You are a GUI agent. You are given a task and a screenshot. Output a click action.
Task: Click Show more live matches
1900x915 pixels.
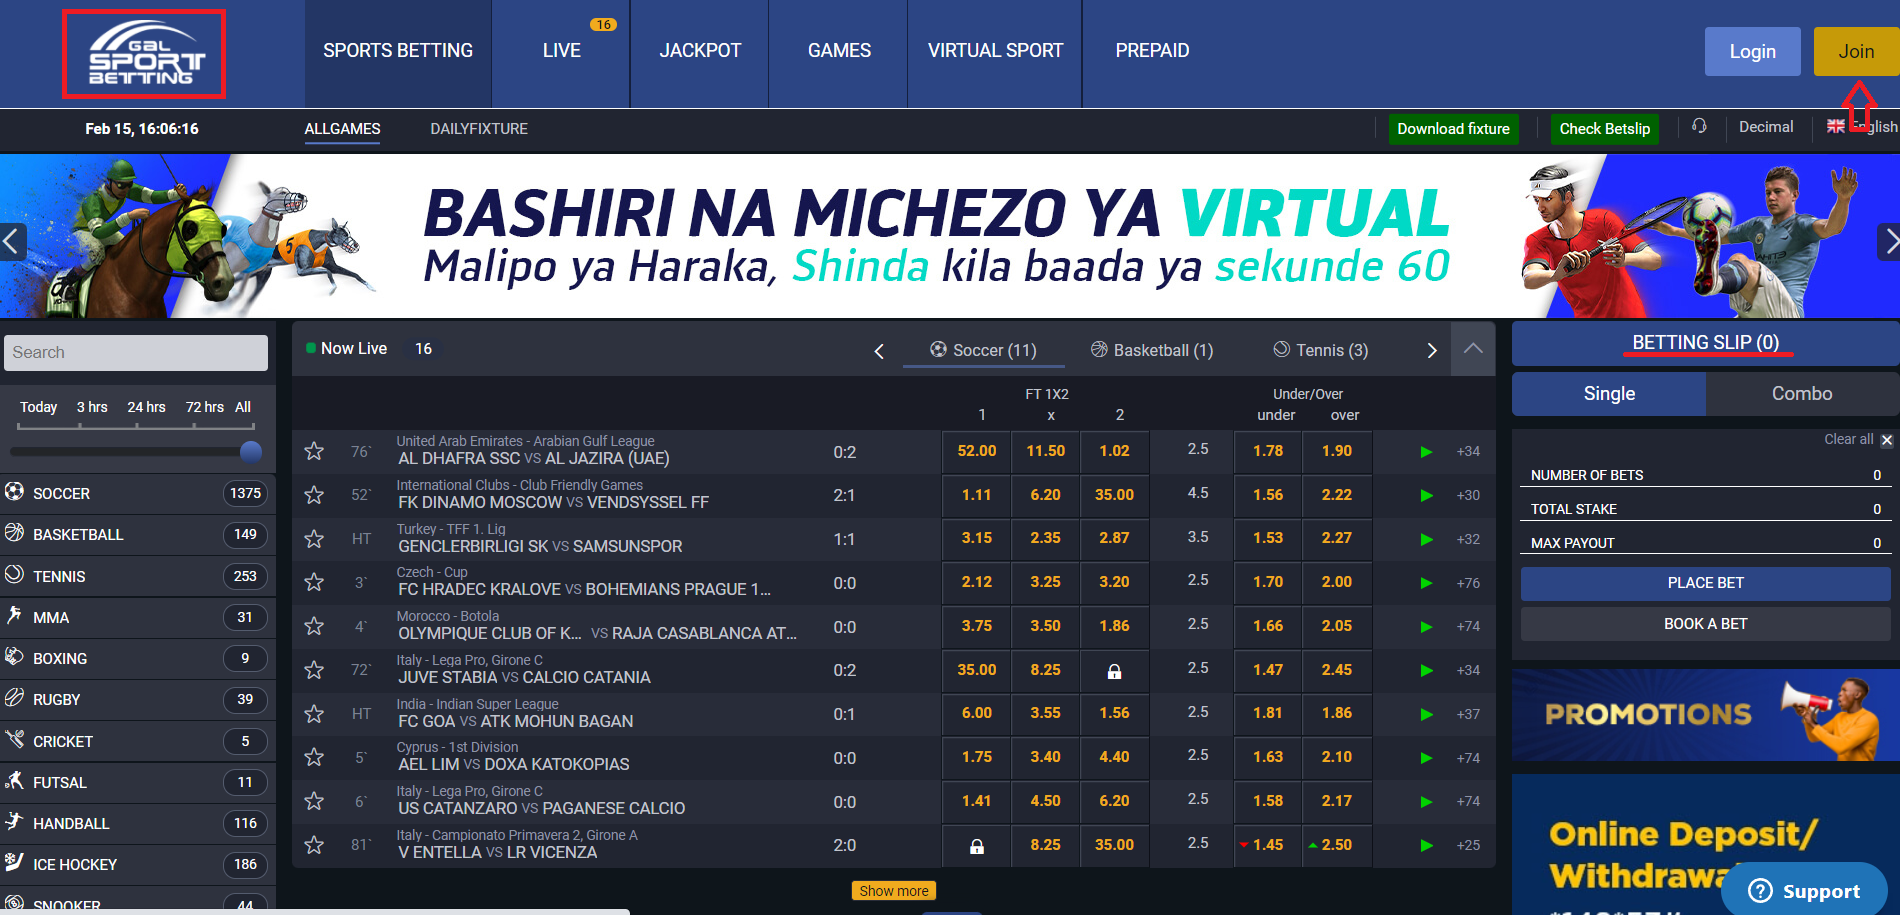coord(894,891)
